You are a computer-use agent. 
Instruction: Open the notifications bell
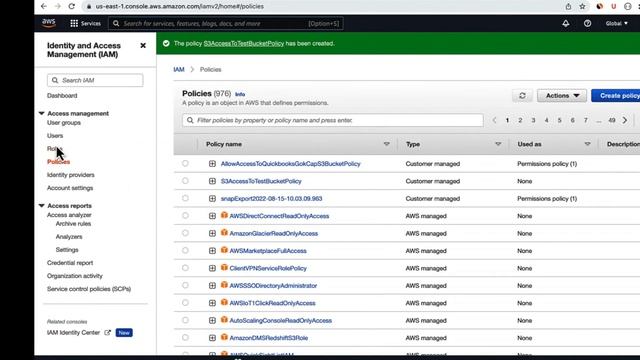tap(566, 23)
